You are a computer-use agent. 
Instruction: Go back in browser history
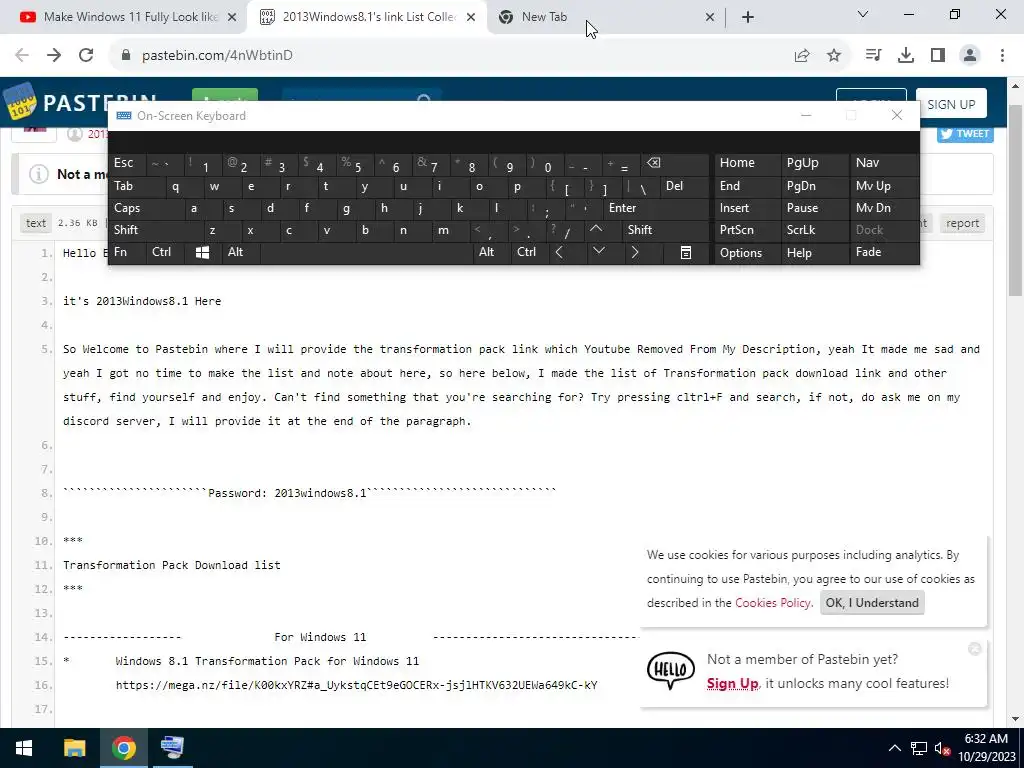[x=22, y=56]
